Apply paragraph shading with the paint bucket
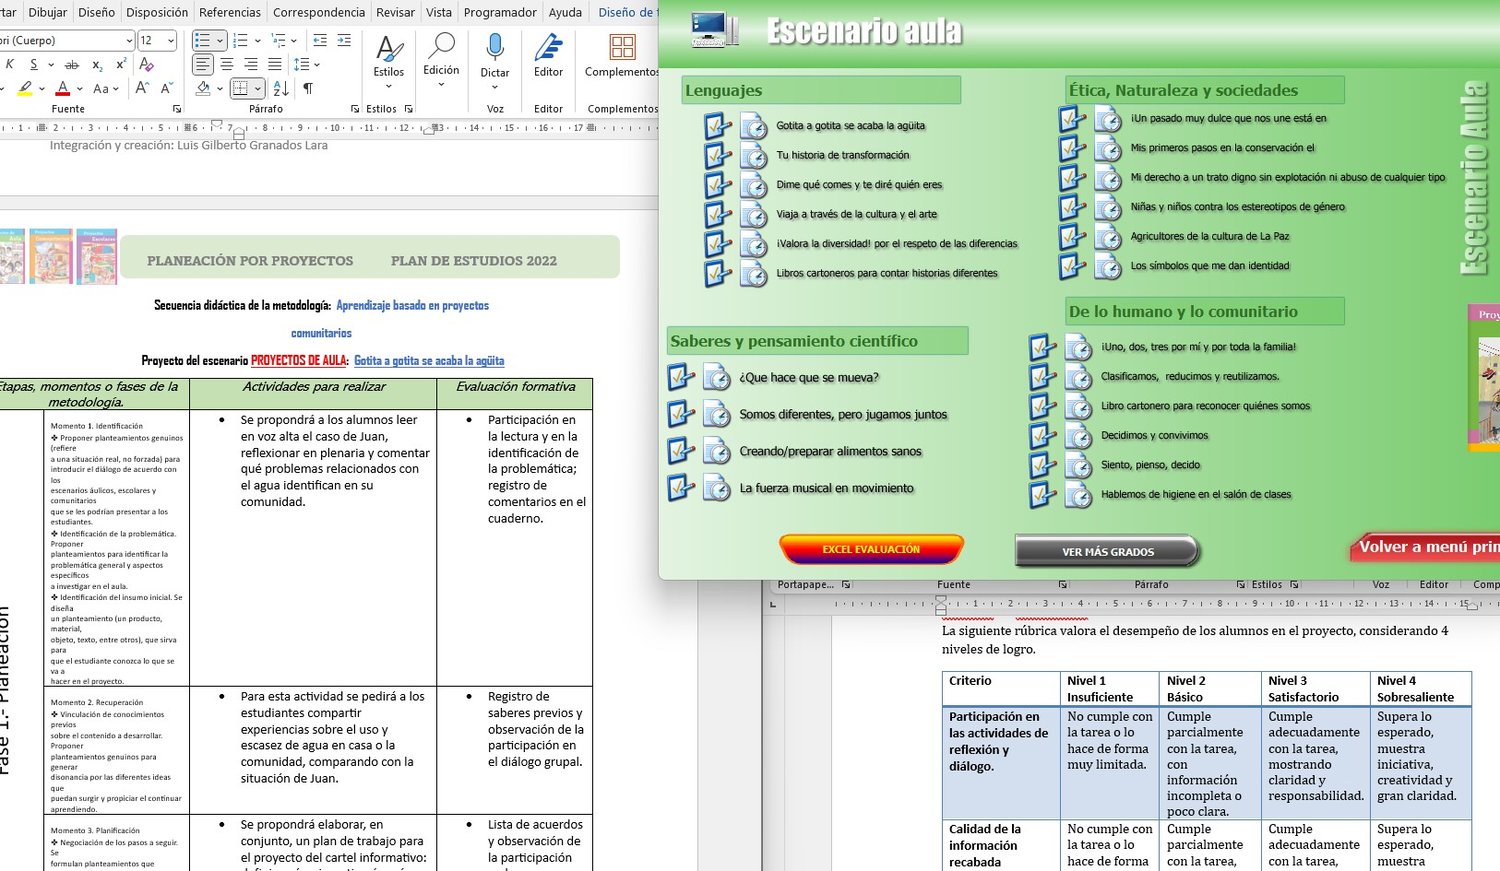The height and width of the screenshot is (871, 1500). [203, 89]
